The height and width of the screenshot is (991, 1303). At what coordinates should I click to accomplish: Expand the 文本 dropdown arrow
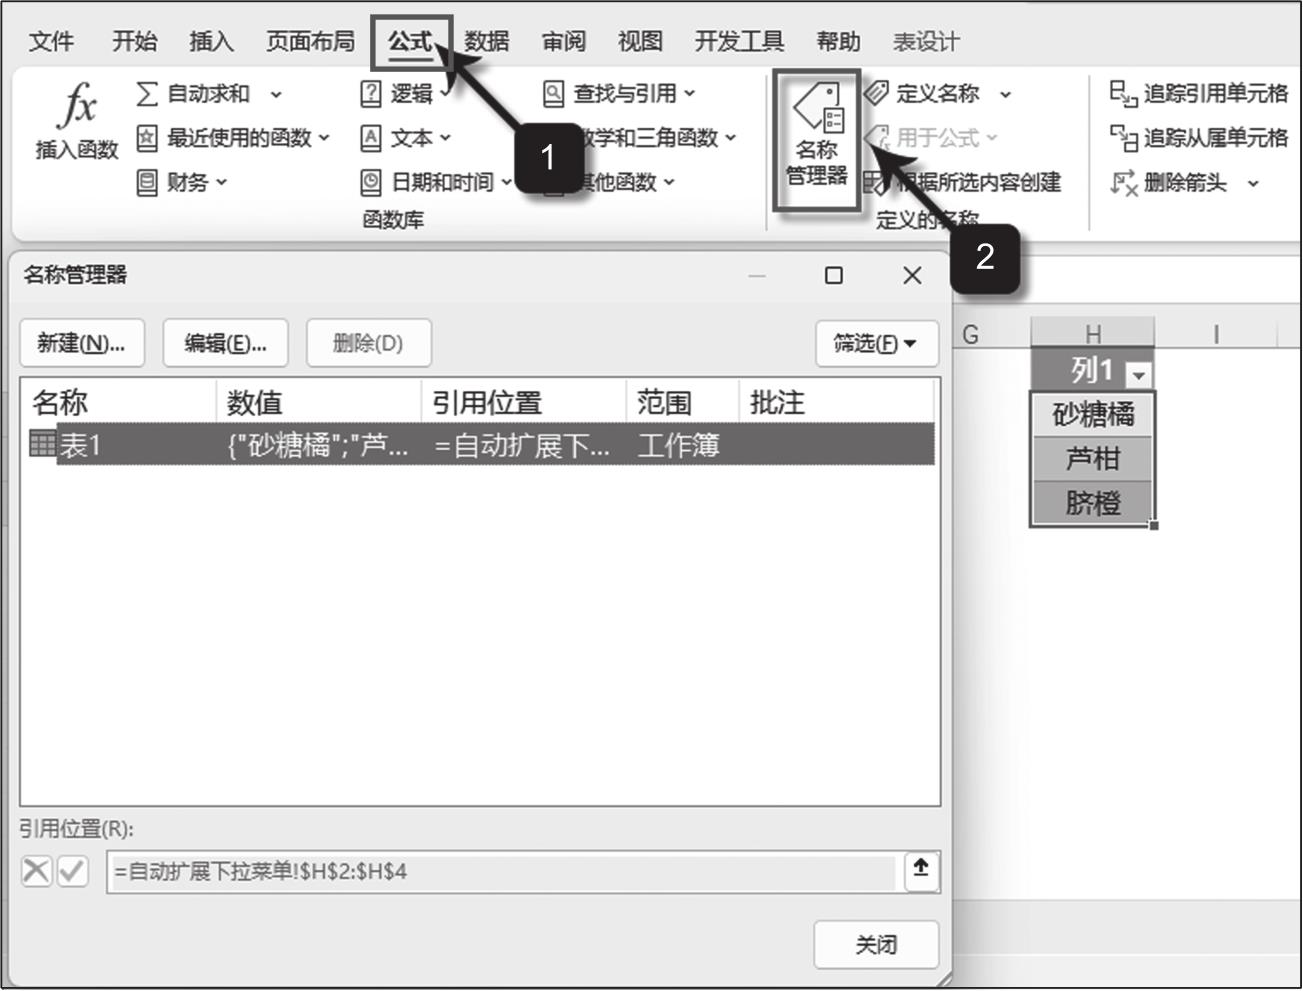445,138
